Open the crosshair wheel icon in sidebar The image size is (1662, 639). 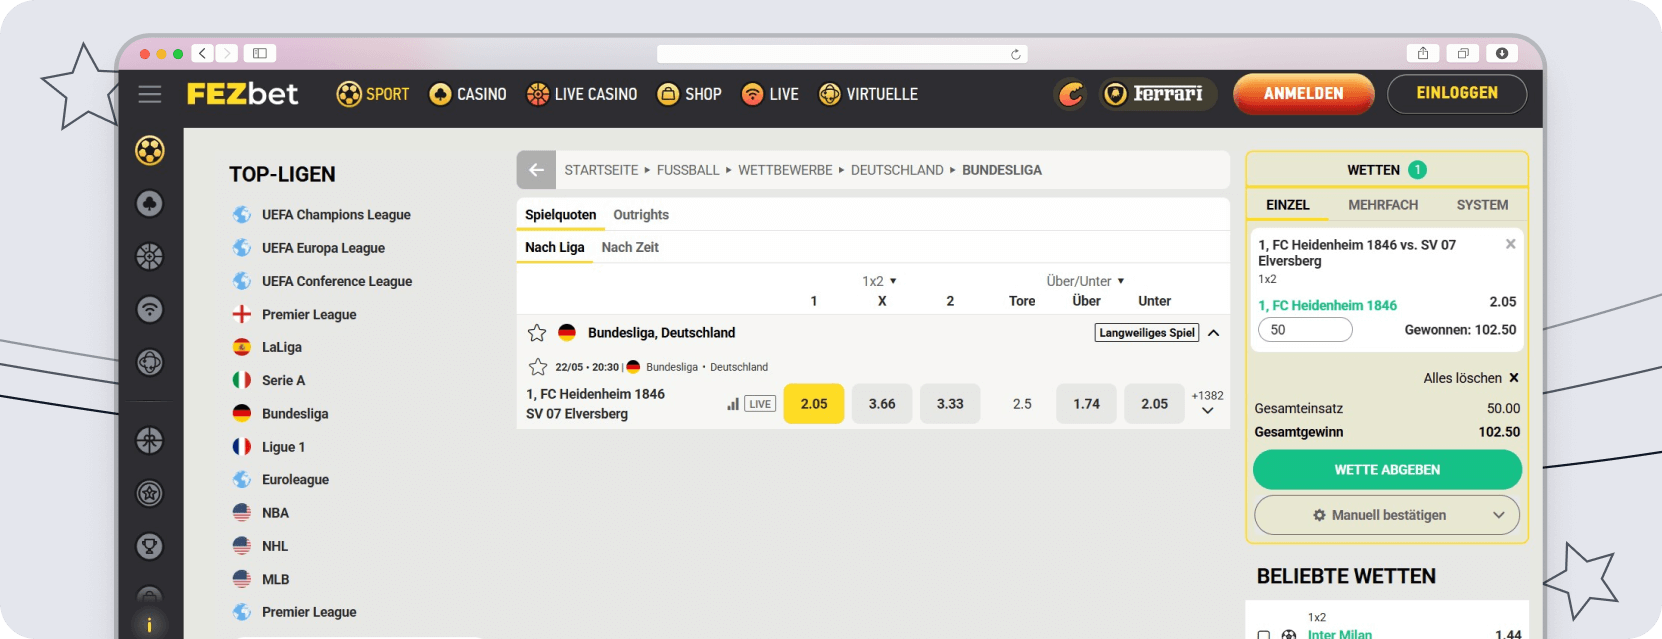click(150, 440)
